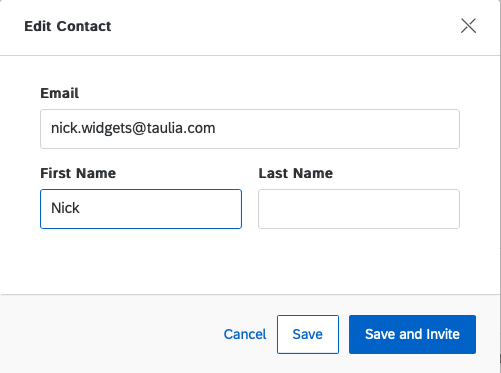Select the empty Last Name field
The image size is (501, 373).
pos(359,209)
